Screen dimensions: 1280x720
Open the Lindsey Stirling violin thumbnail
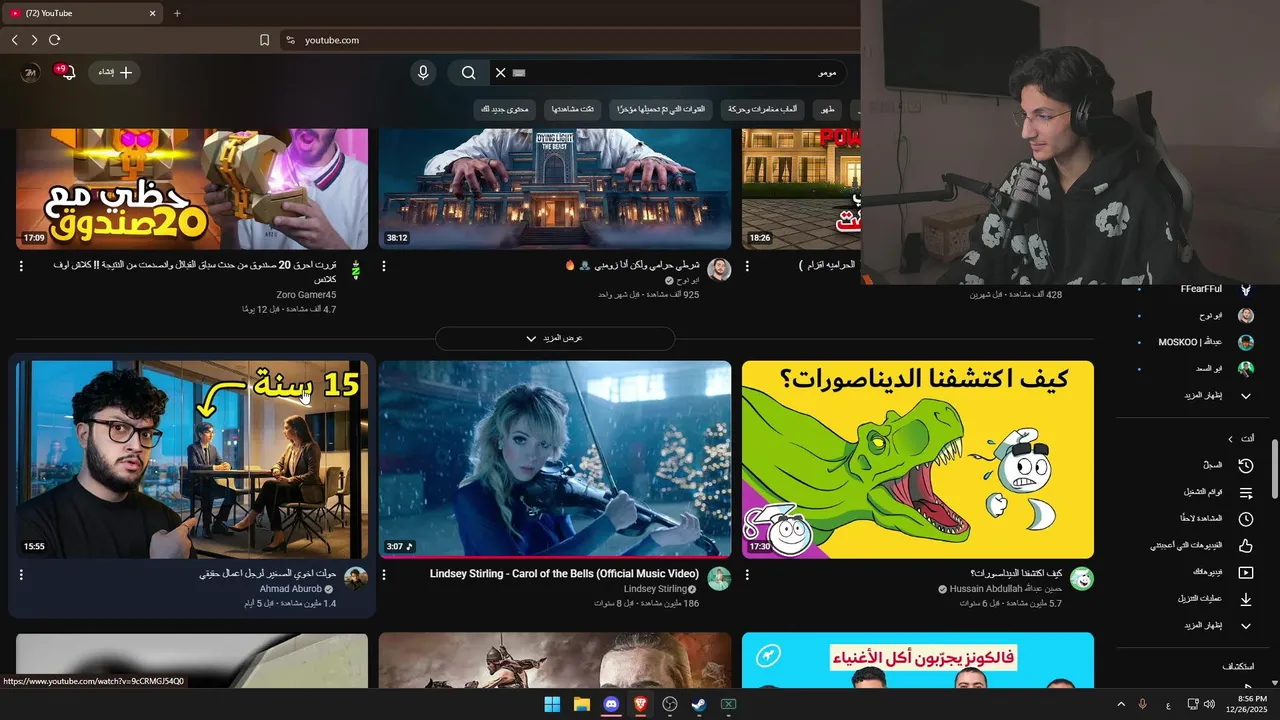click(x=555, y=459)
